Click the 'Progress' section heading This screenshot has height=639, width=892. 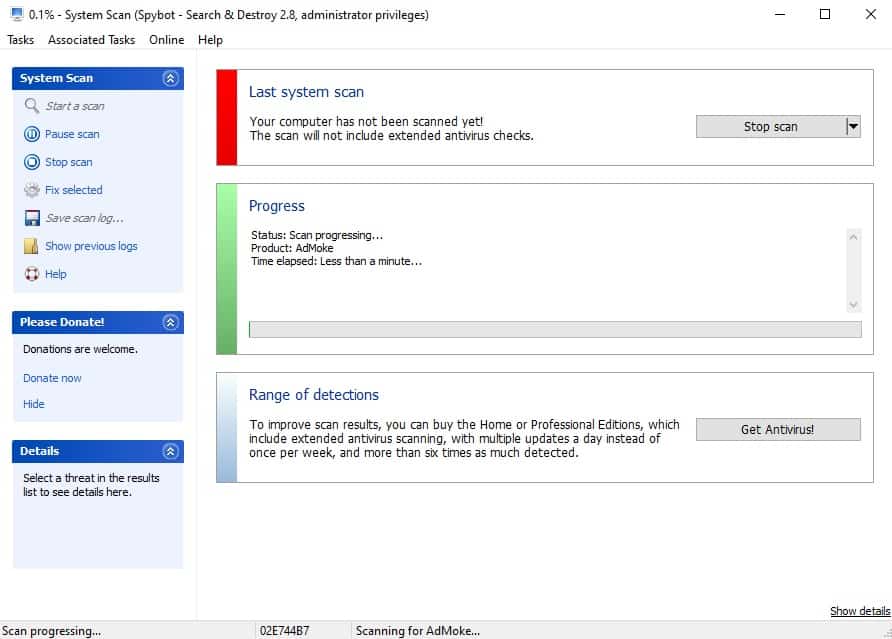276,206
